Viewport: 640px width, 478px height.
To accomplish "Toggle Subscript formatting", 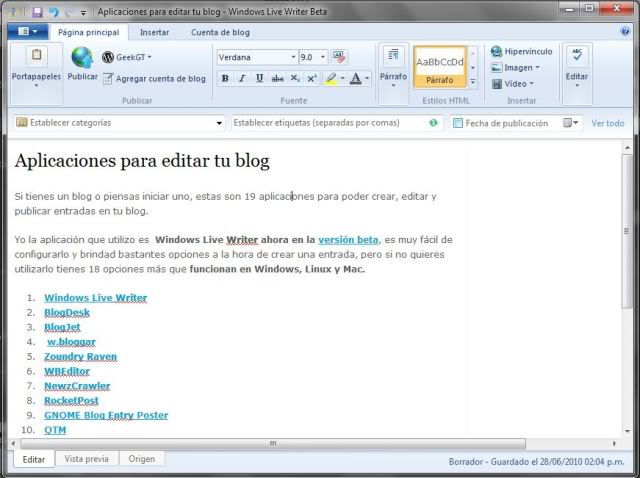I will (x=295, y=78).
